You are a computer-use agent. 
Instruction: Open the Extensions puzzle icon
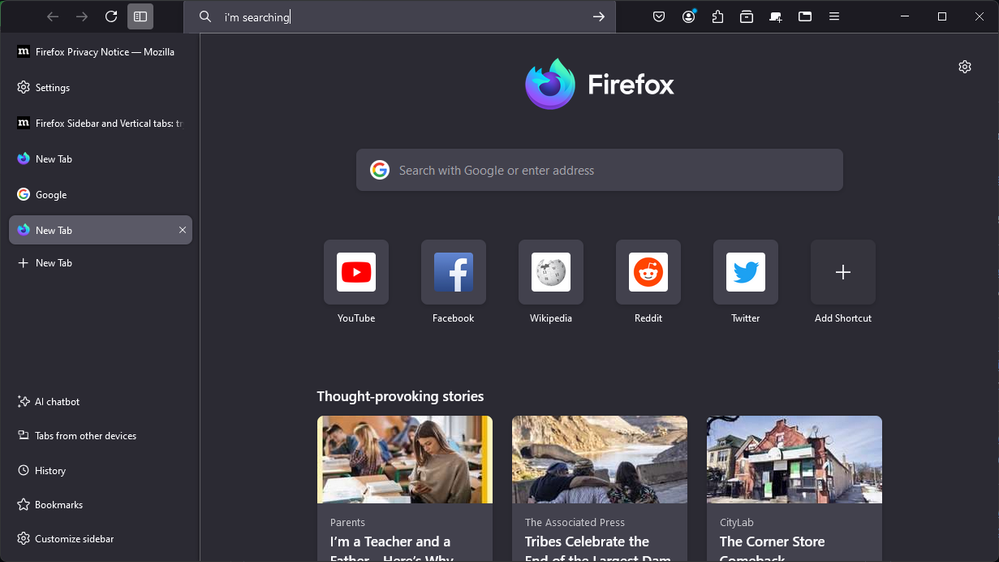pyautogui.click(x=717, y=17)
